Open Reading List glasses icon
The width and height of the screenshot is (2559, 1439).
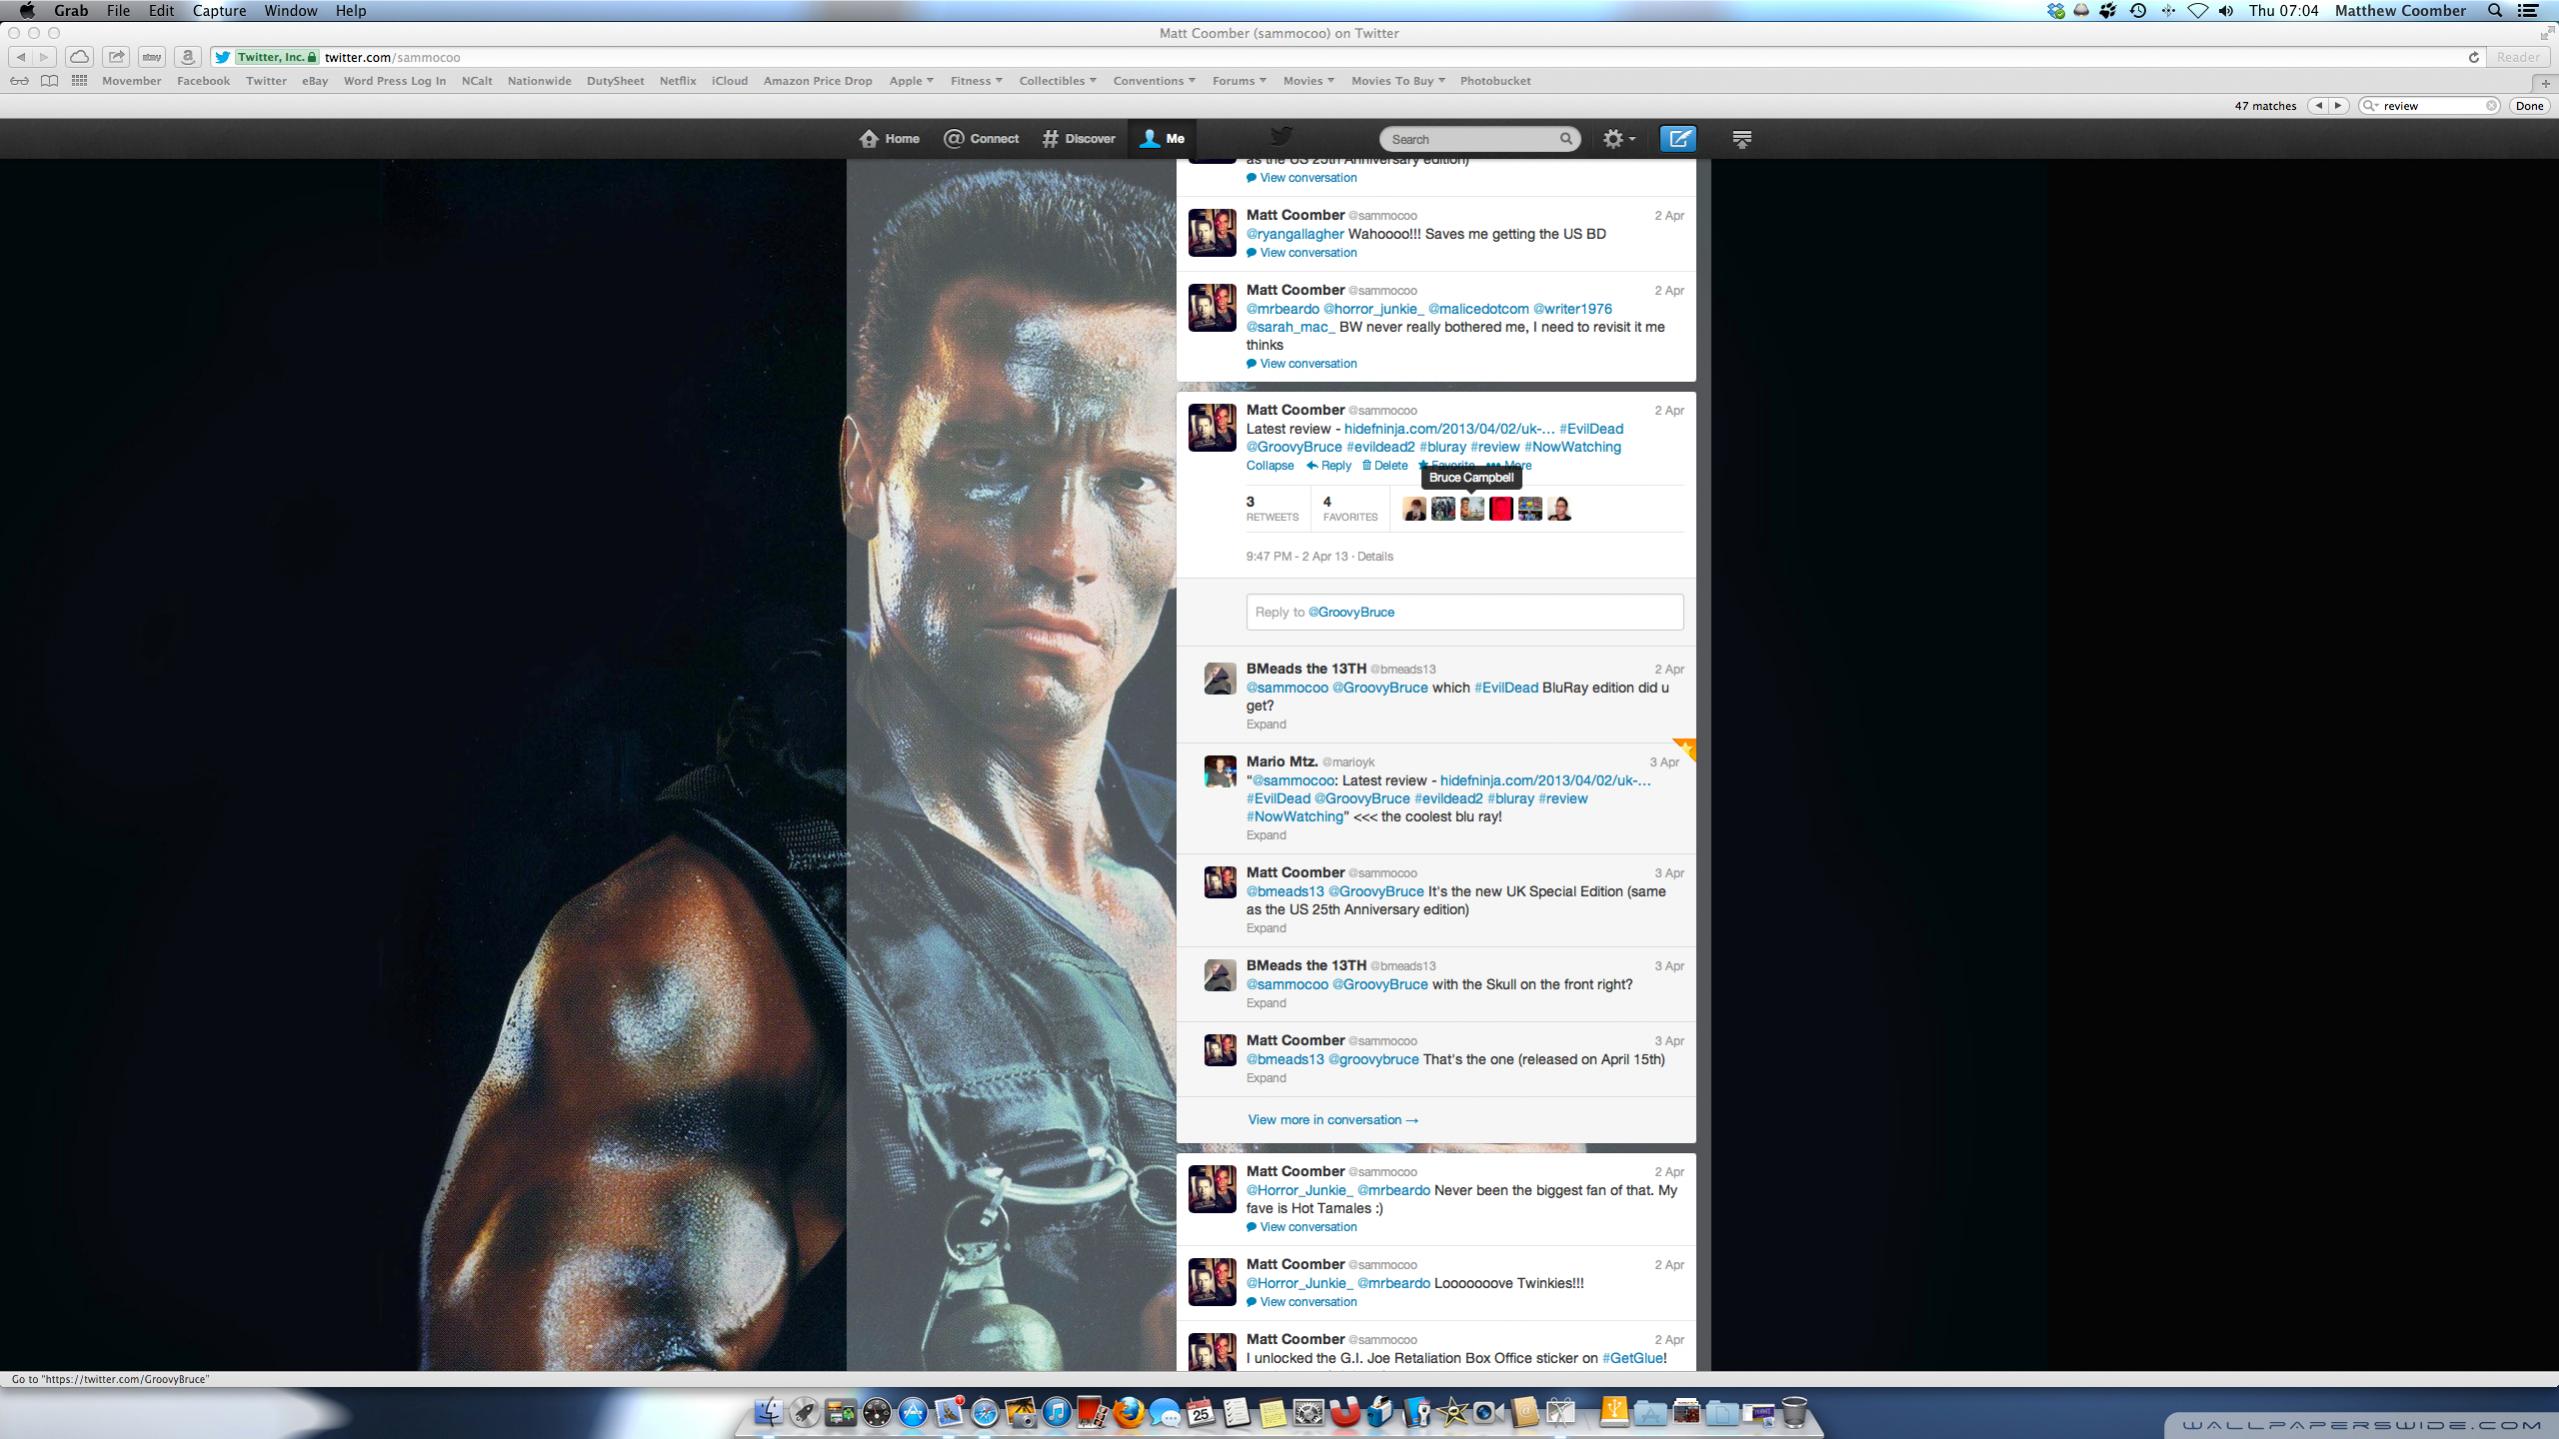pyautogui.click(x=19, y=81)
